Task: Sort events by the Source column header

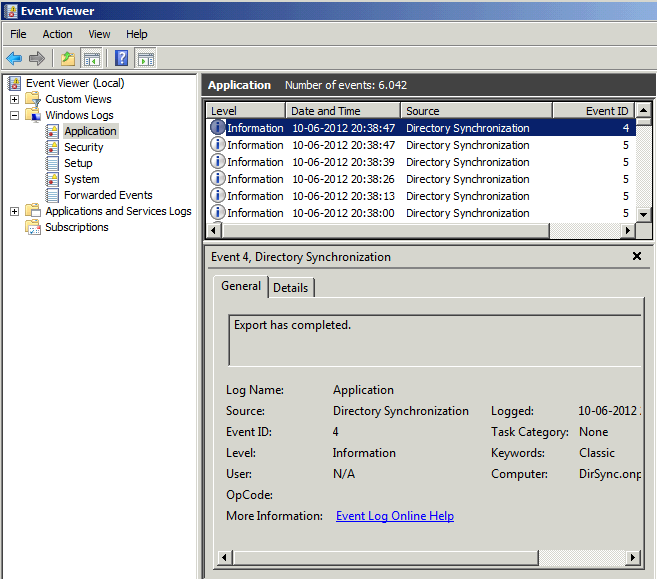Action: pyautogui.click(x=476, y=111)
